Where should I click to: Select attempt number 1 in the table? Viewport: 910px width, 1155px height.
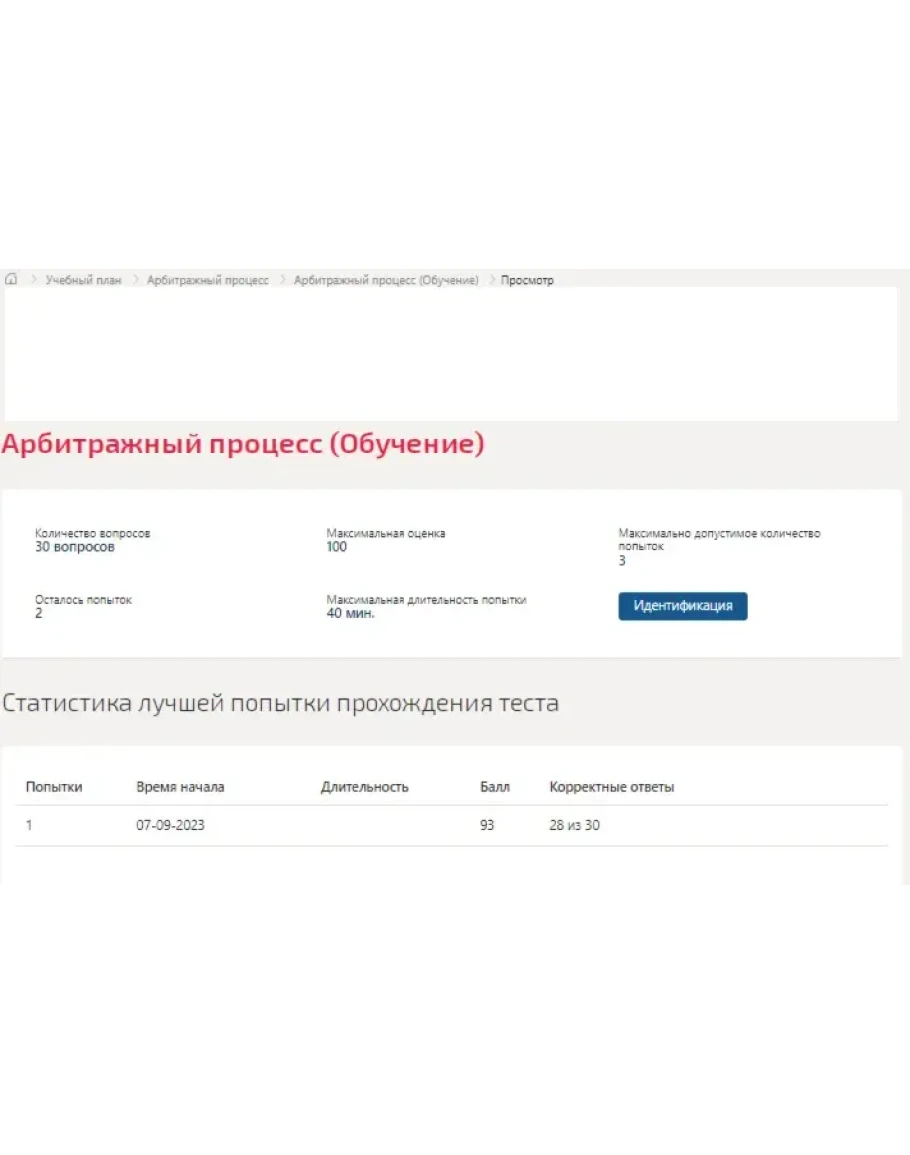tap(29, 826)
